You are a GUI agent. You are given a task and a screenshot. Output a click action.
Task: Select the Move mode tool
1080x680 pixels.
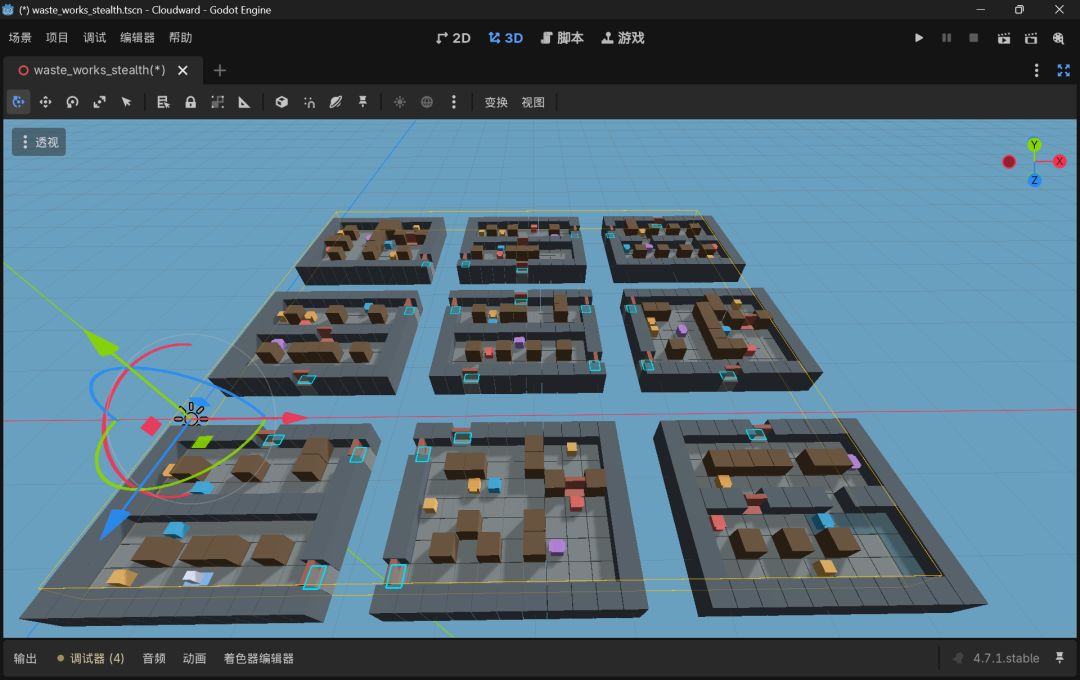45,102
